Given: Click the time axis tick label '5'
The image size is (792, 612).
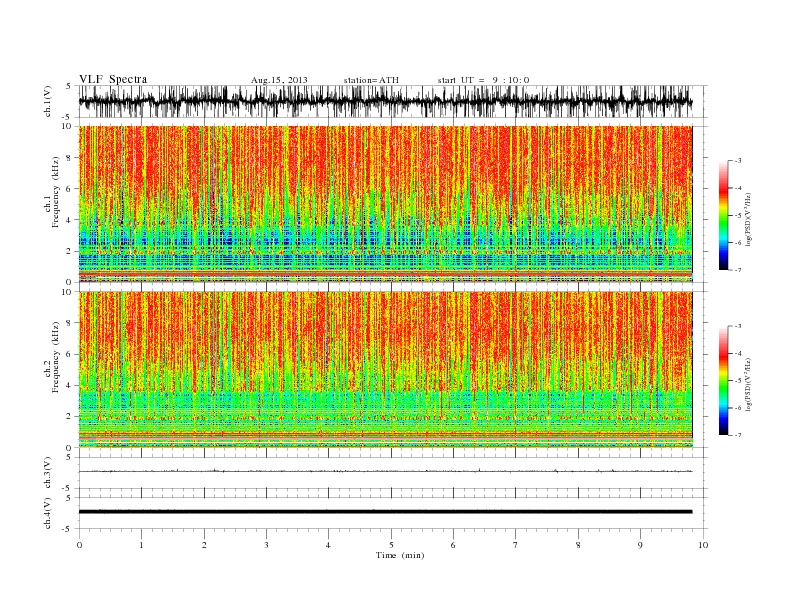Looking at the screenshot, I should pos(391,545).
